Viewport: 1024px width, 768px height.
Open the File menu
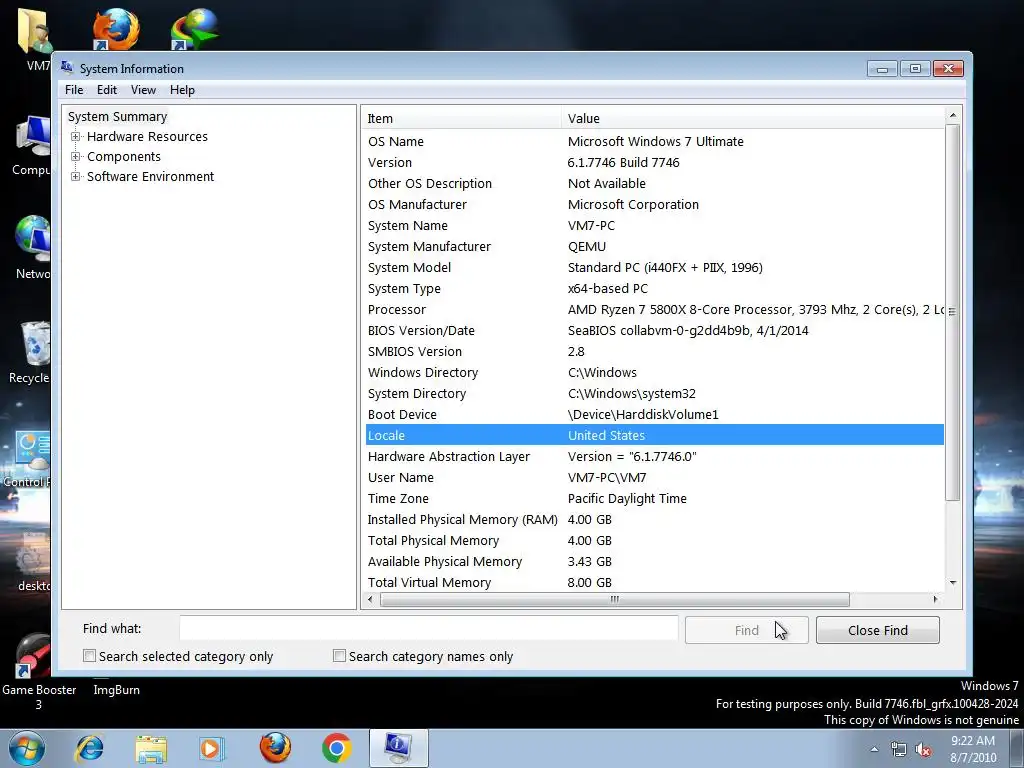(x=74, y=90)
